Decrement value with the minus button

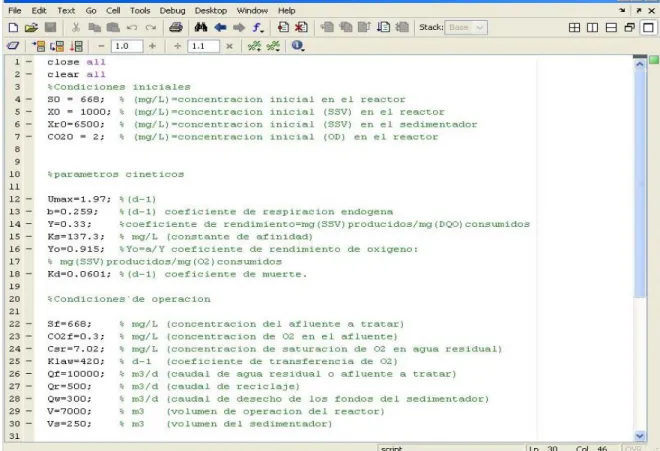coord(101,46)
